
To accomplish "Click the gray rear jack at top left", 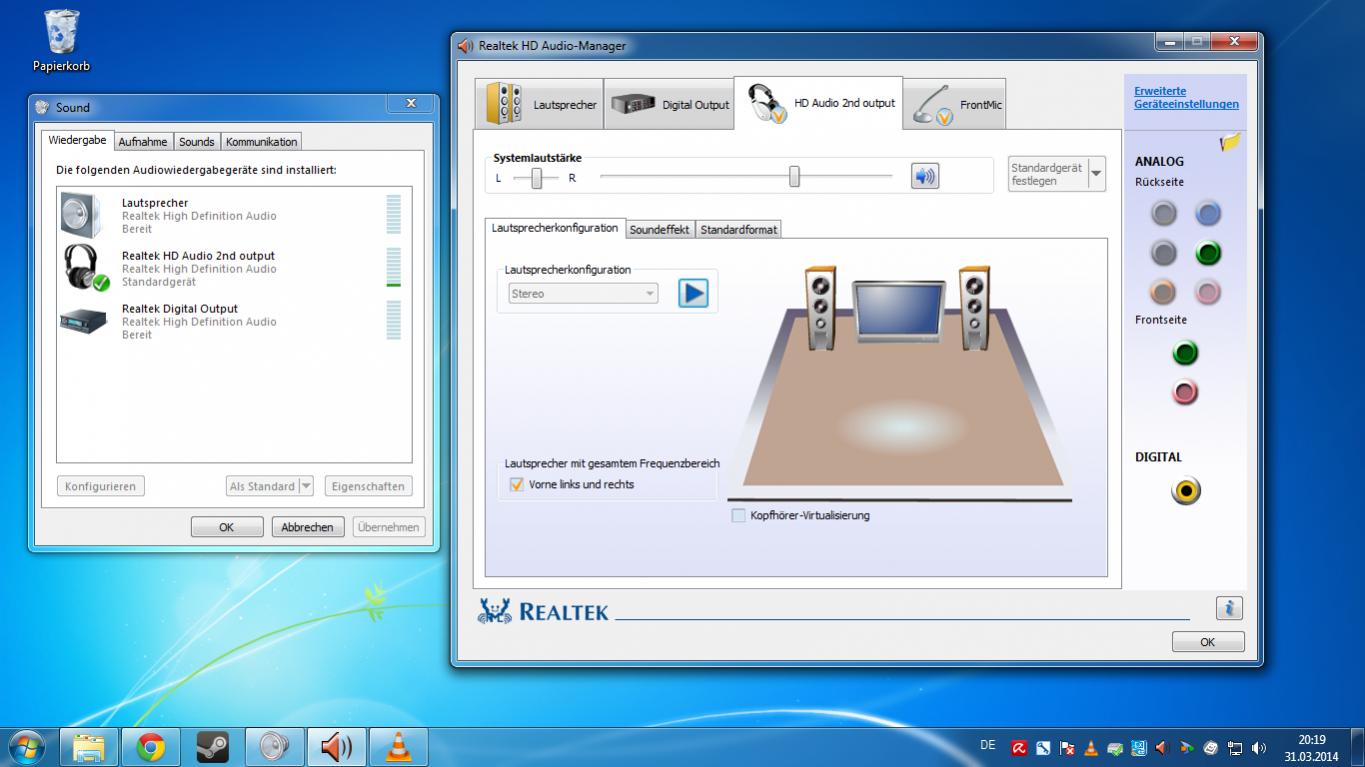I will click(1164, 213).
